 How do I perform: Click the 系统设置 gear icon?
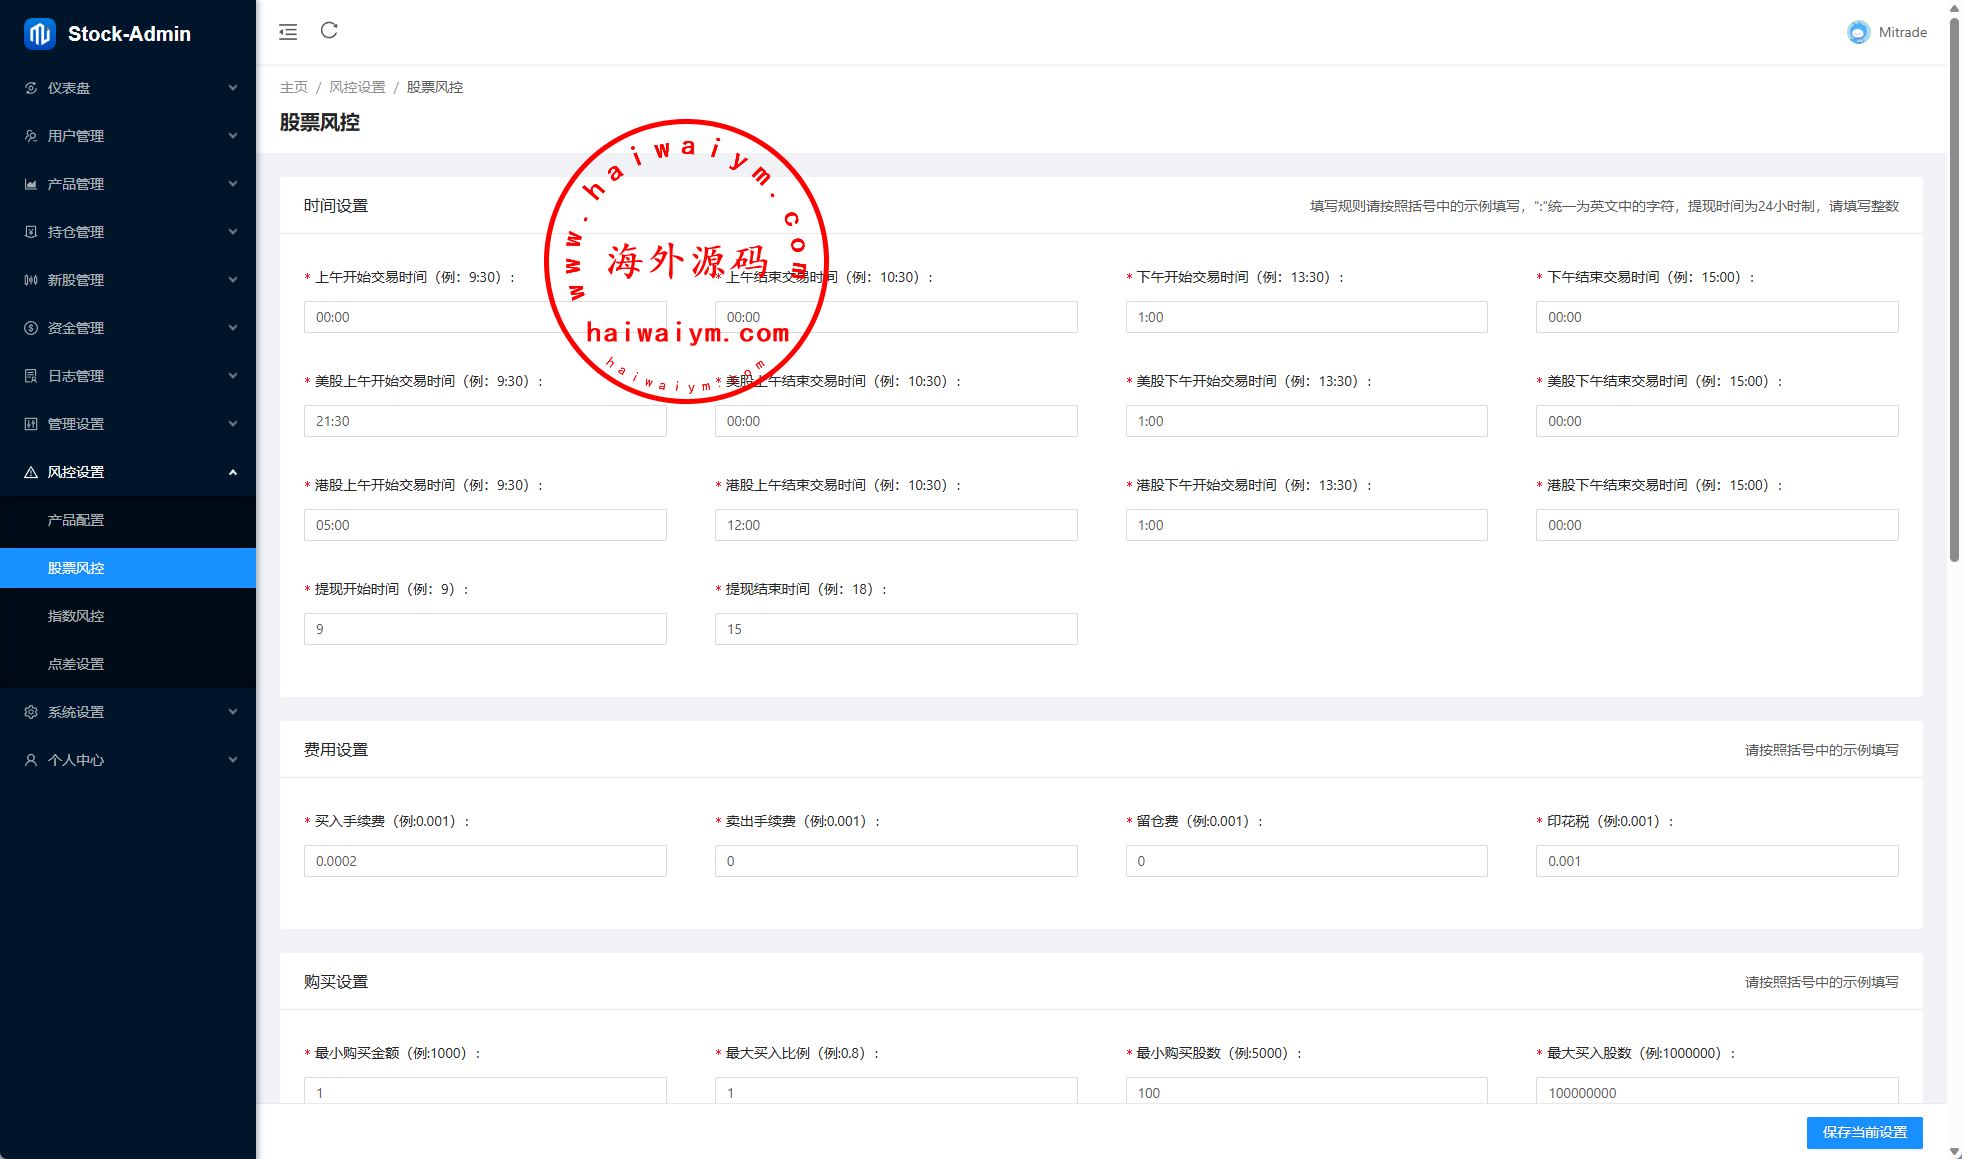coord(31,712)
